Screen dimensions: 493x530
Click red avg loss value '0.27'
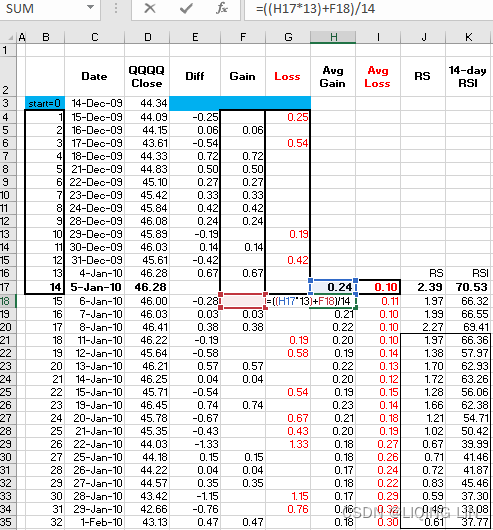[378, 444]
